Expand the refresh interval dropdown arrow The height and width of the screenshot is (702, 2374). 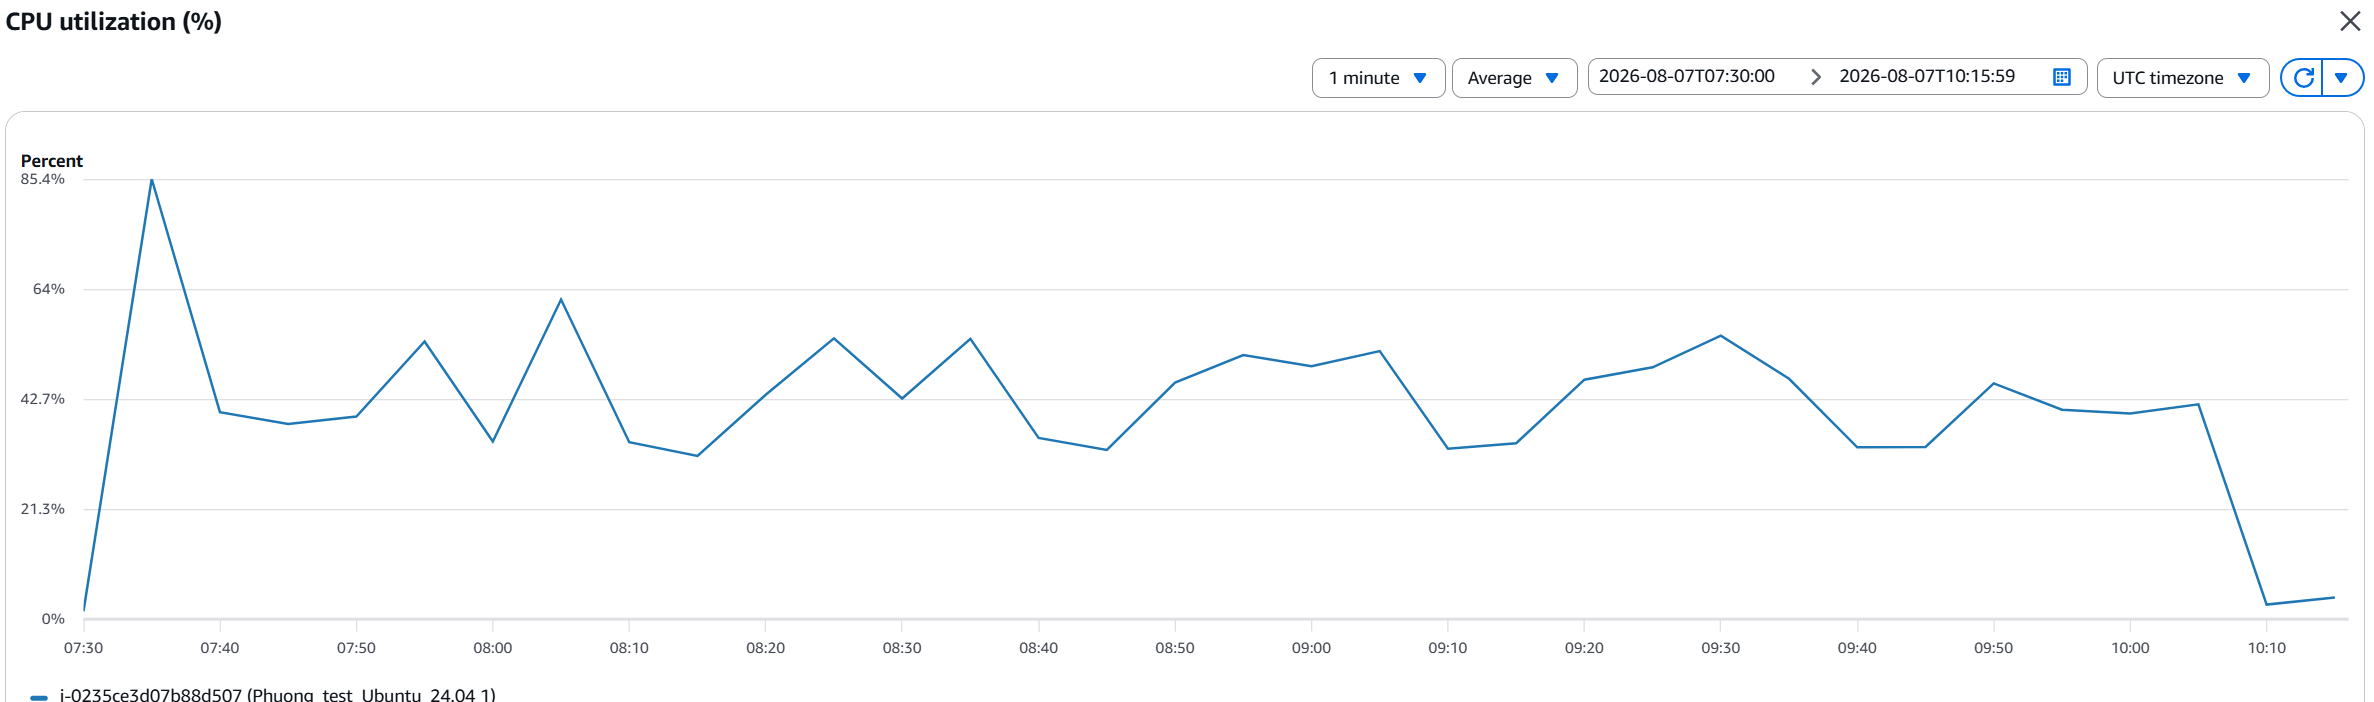coord(2341,78)
